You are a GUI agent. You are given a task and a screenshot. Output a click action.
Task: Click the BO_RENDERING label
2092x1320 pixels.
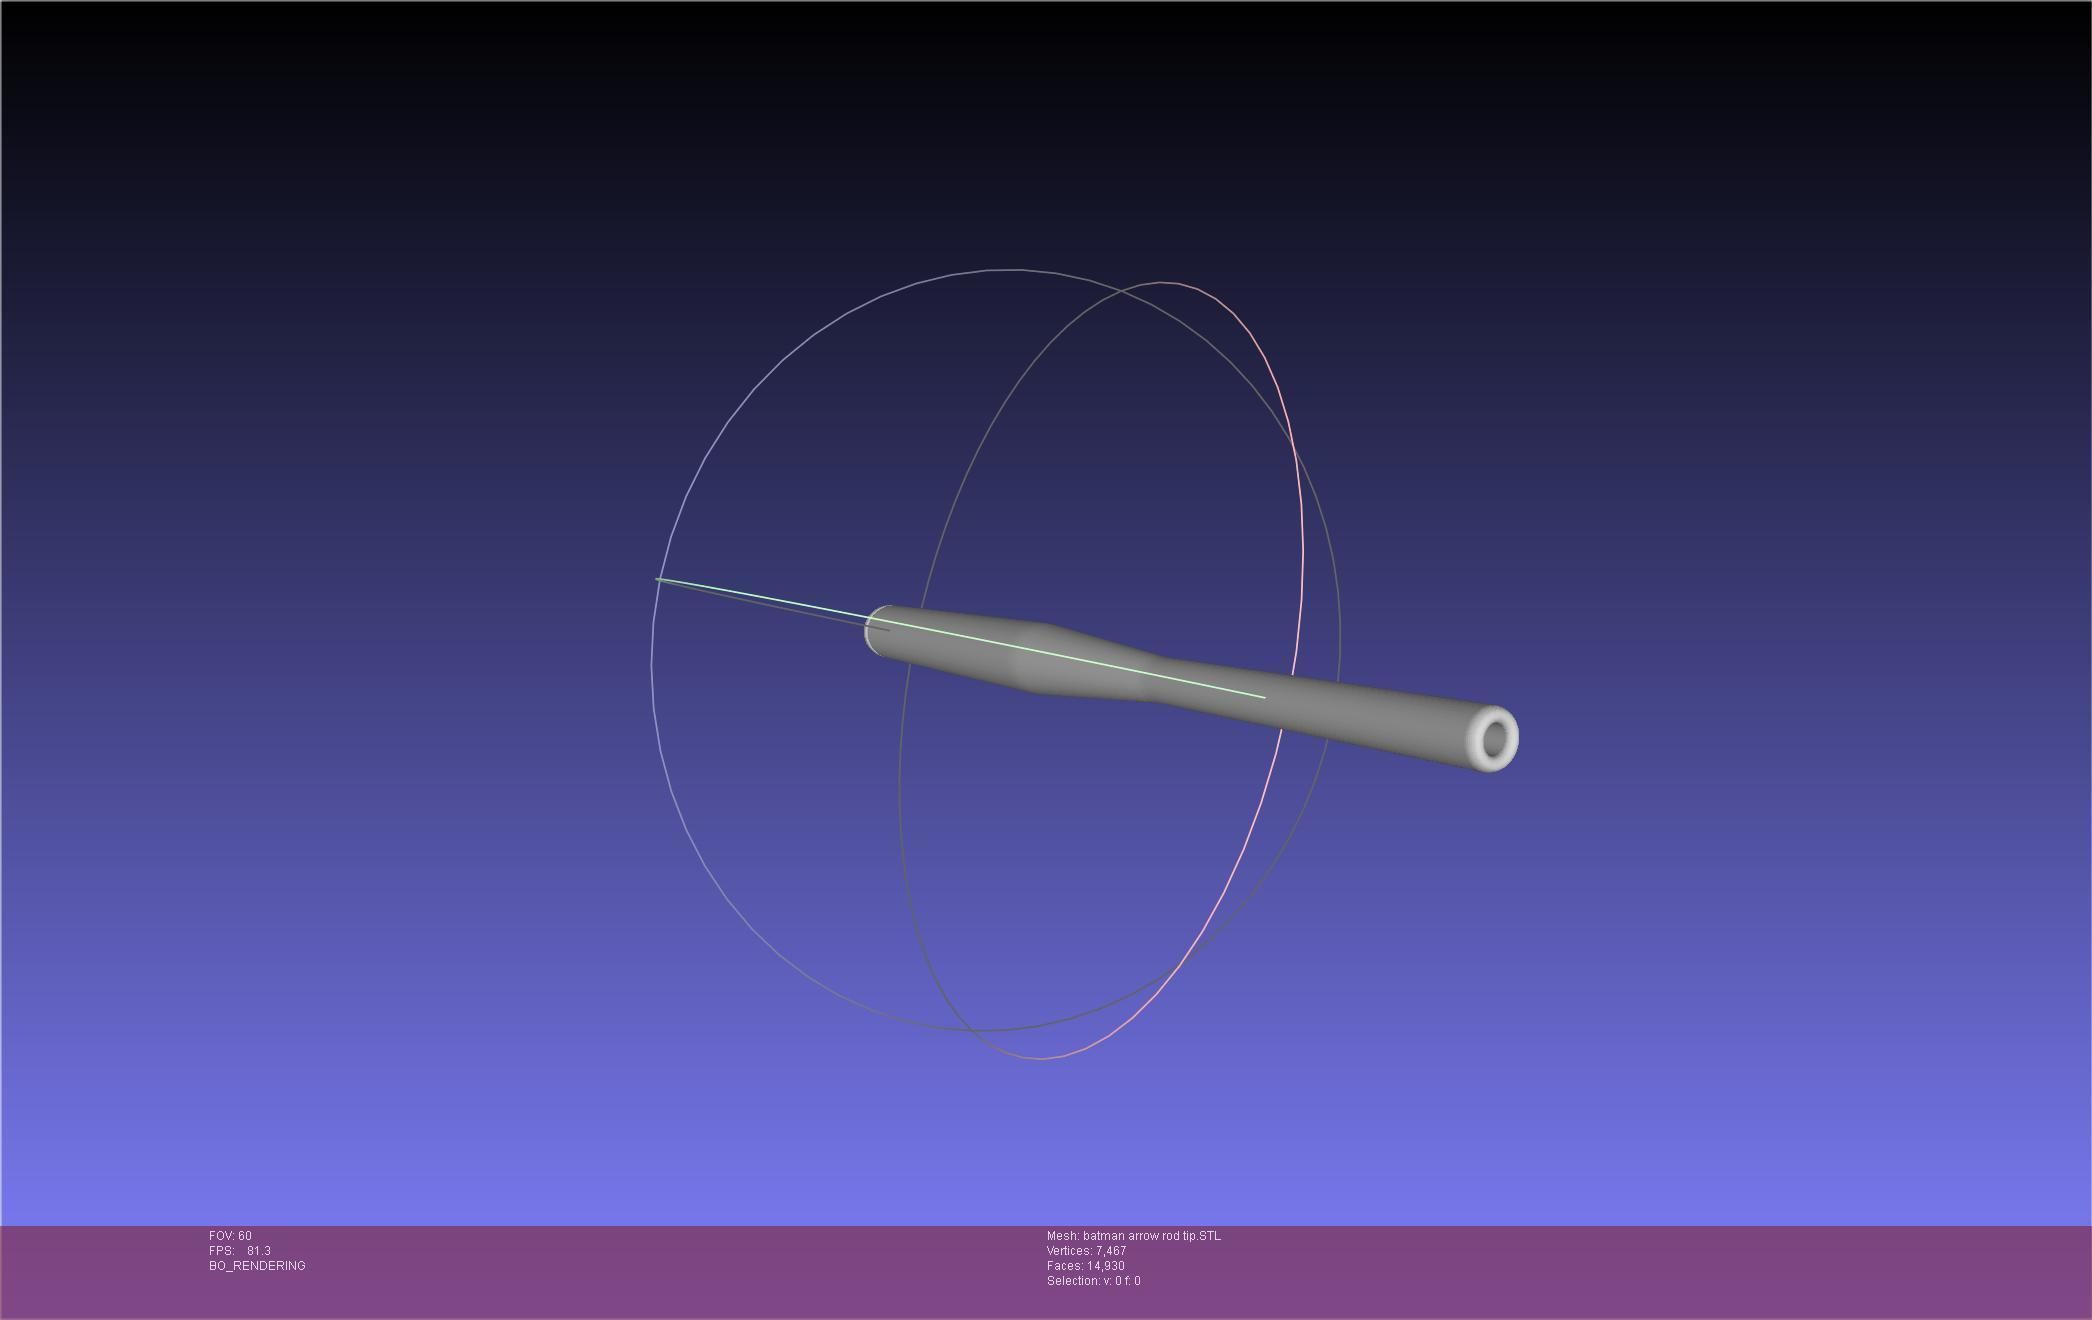click(x=257, y=1266)
